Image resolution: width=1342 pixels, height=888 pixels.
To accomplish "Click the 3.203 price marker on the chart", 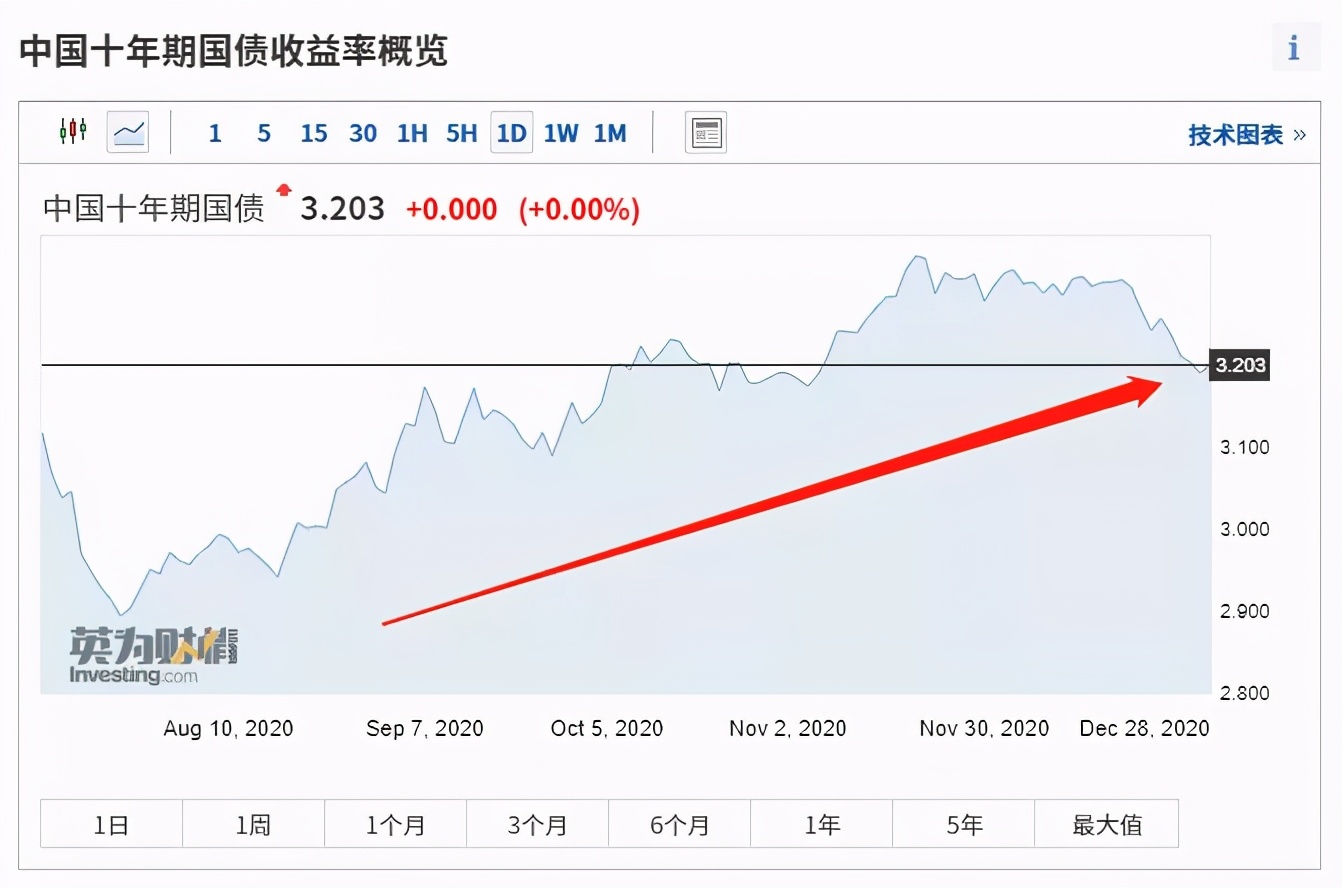I will [x=1239, y=365].
